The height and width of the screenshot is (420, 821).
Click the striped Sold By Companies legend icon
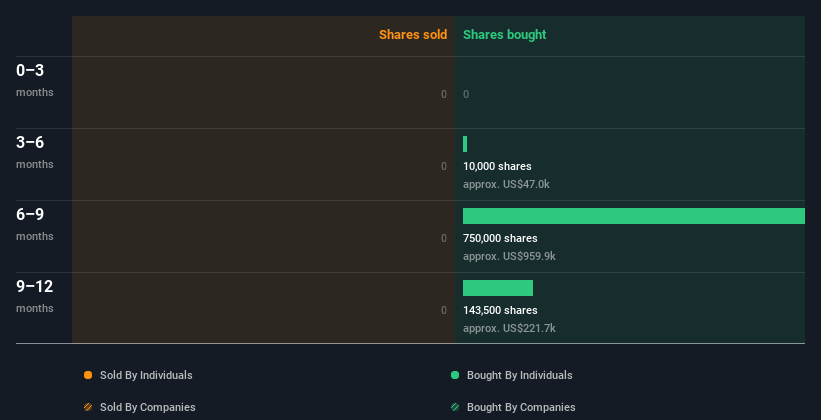pyautogui.click(x=88, y=407)
